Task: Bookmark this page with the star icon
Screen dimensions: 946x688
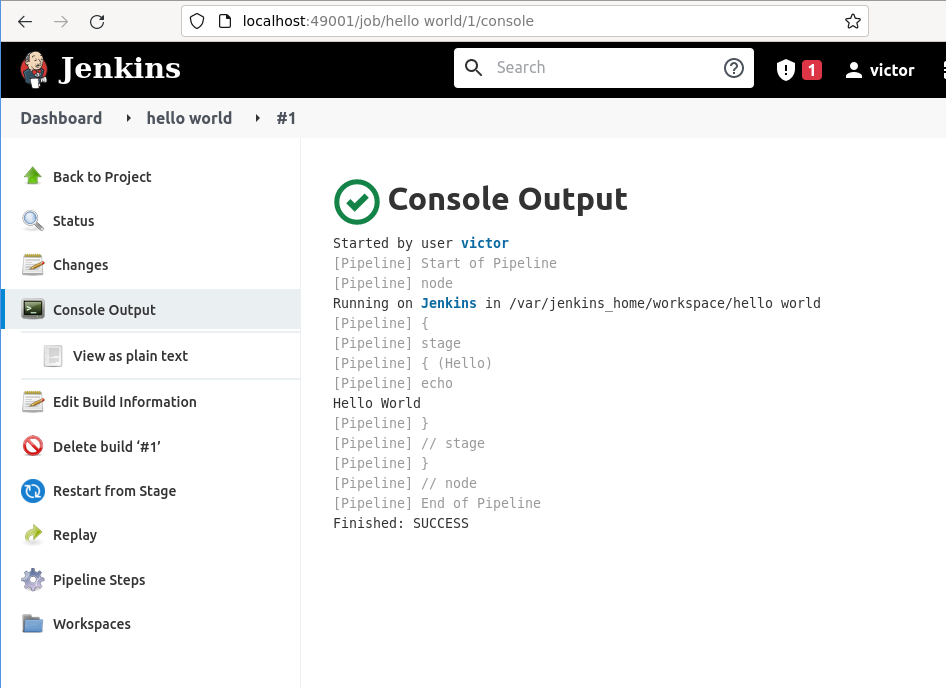Action: click(x=852, y=21)
